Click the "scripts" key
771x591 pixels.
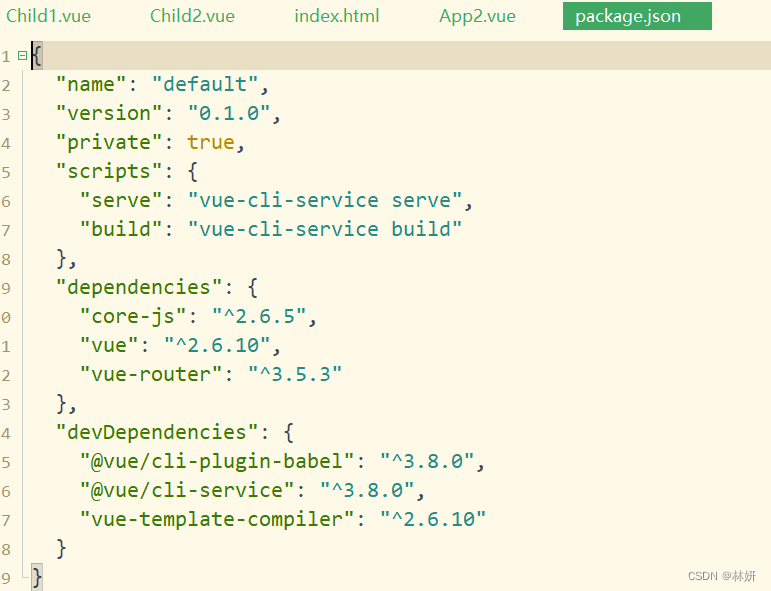110,172
